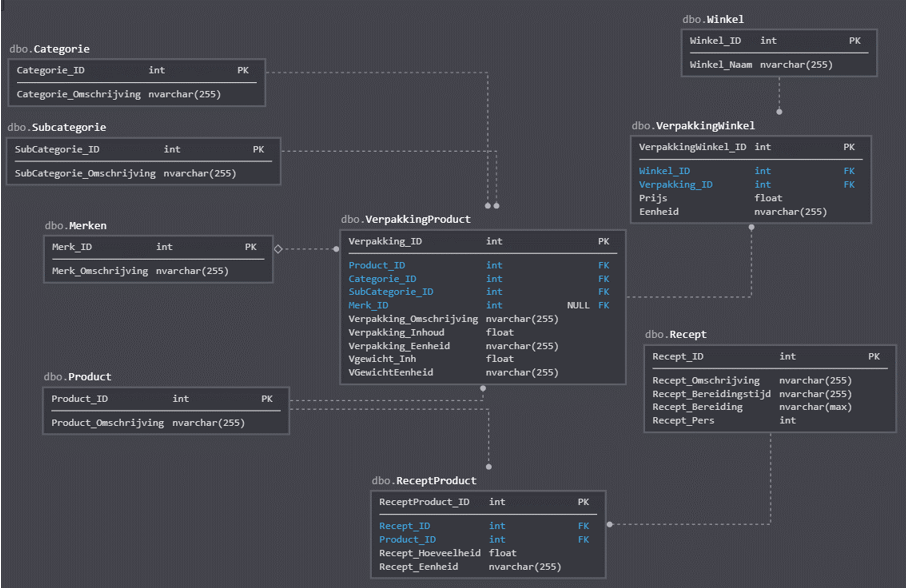Click the diamond connector next to Merken table
The height and width of the screenshot is (588, 906).
point(279,249)
